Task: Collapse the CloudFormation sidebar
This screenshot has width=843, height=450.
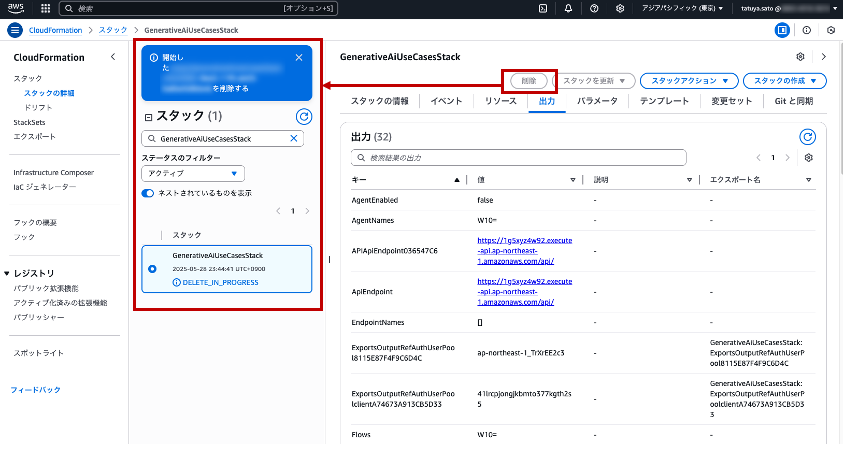Action: [x=113, y=56]
